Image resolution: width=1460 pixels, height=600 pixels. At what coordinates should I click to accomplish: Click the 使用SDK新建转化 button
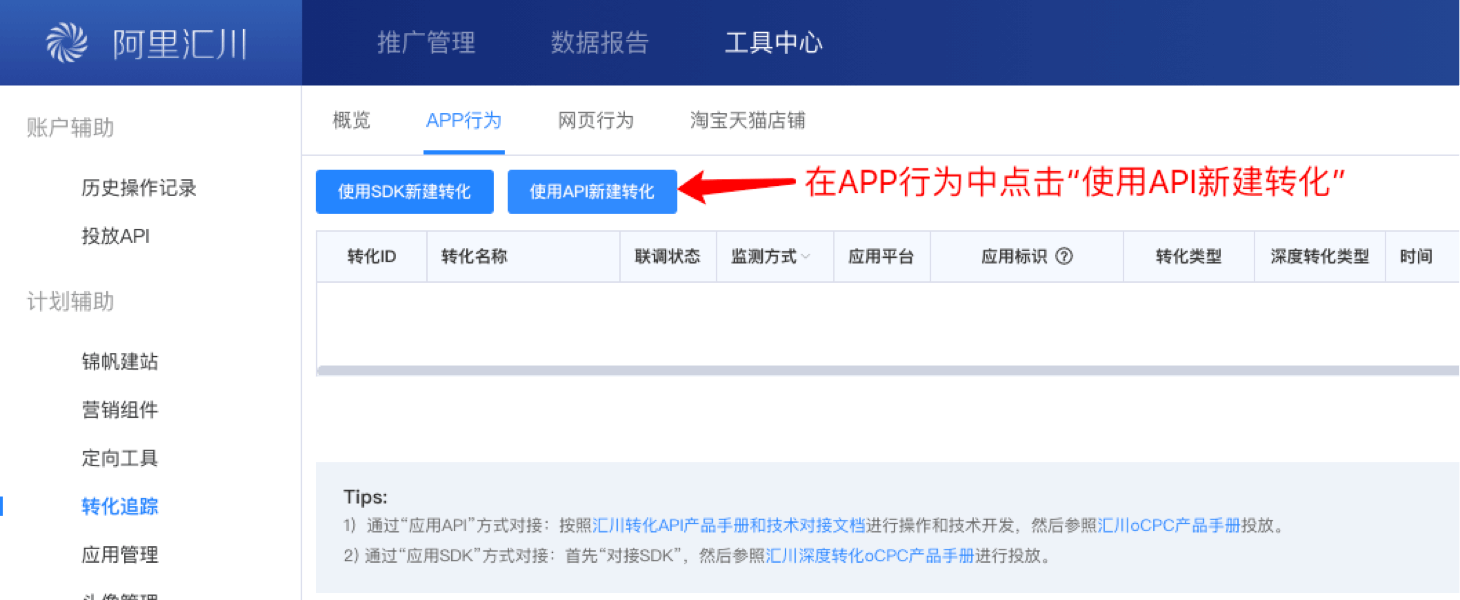[405, 191]
